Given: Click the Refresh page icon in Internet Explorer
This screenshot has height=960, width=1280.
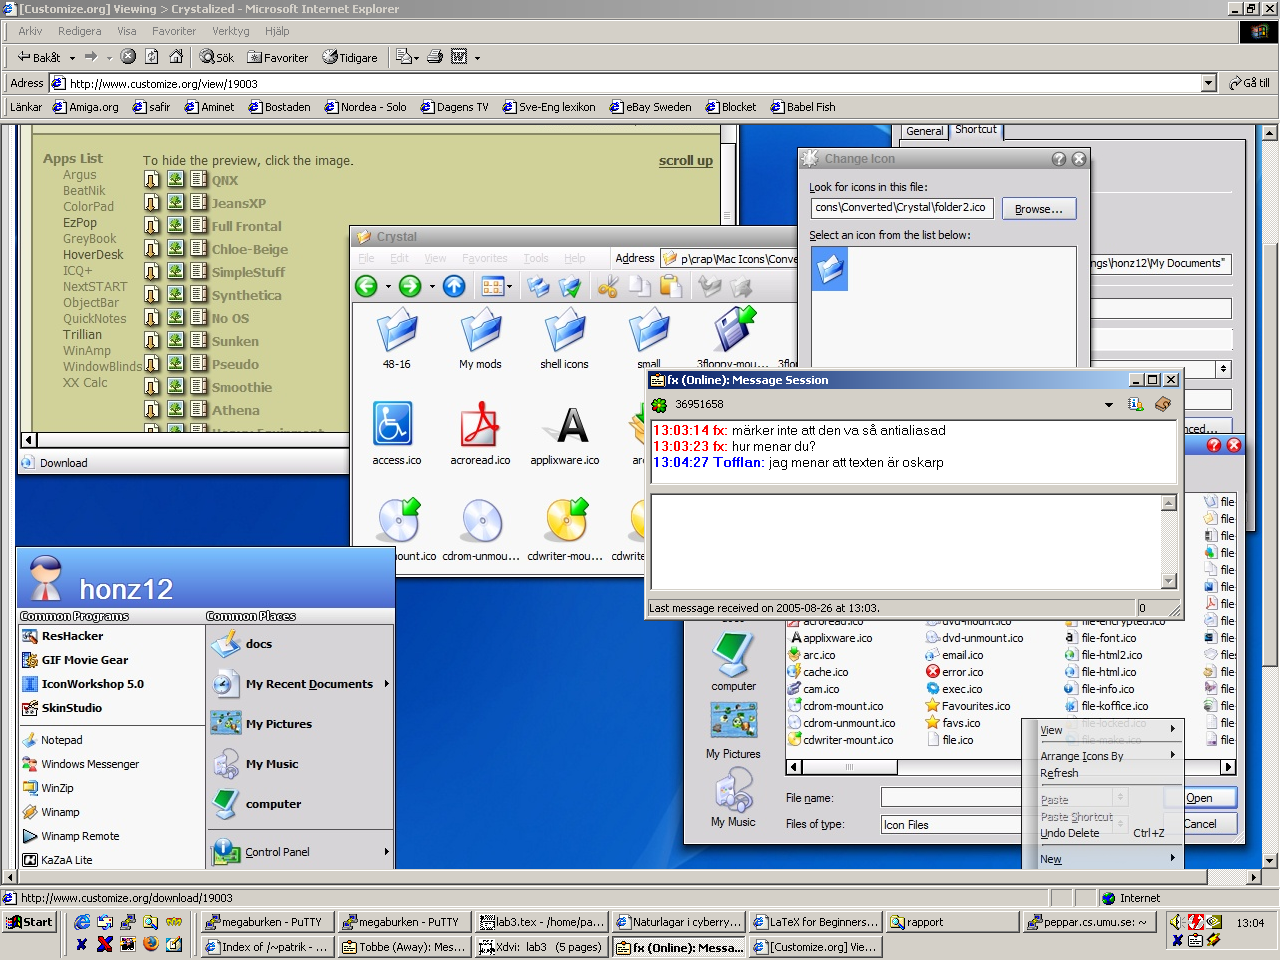Looking at the screenshot, I should [x=152, y=57].
